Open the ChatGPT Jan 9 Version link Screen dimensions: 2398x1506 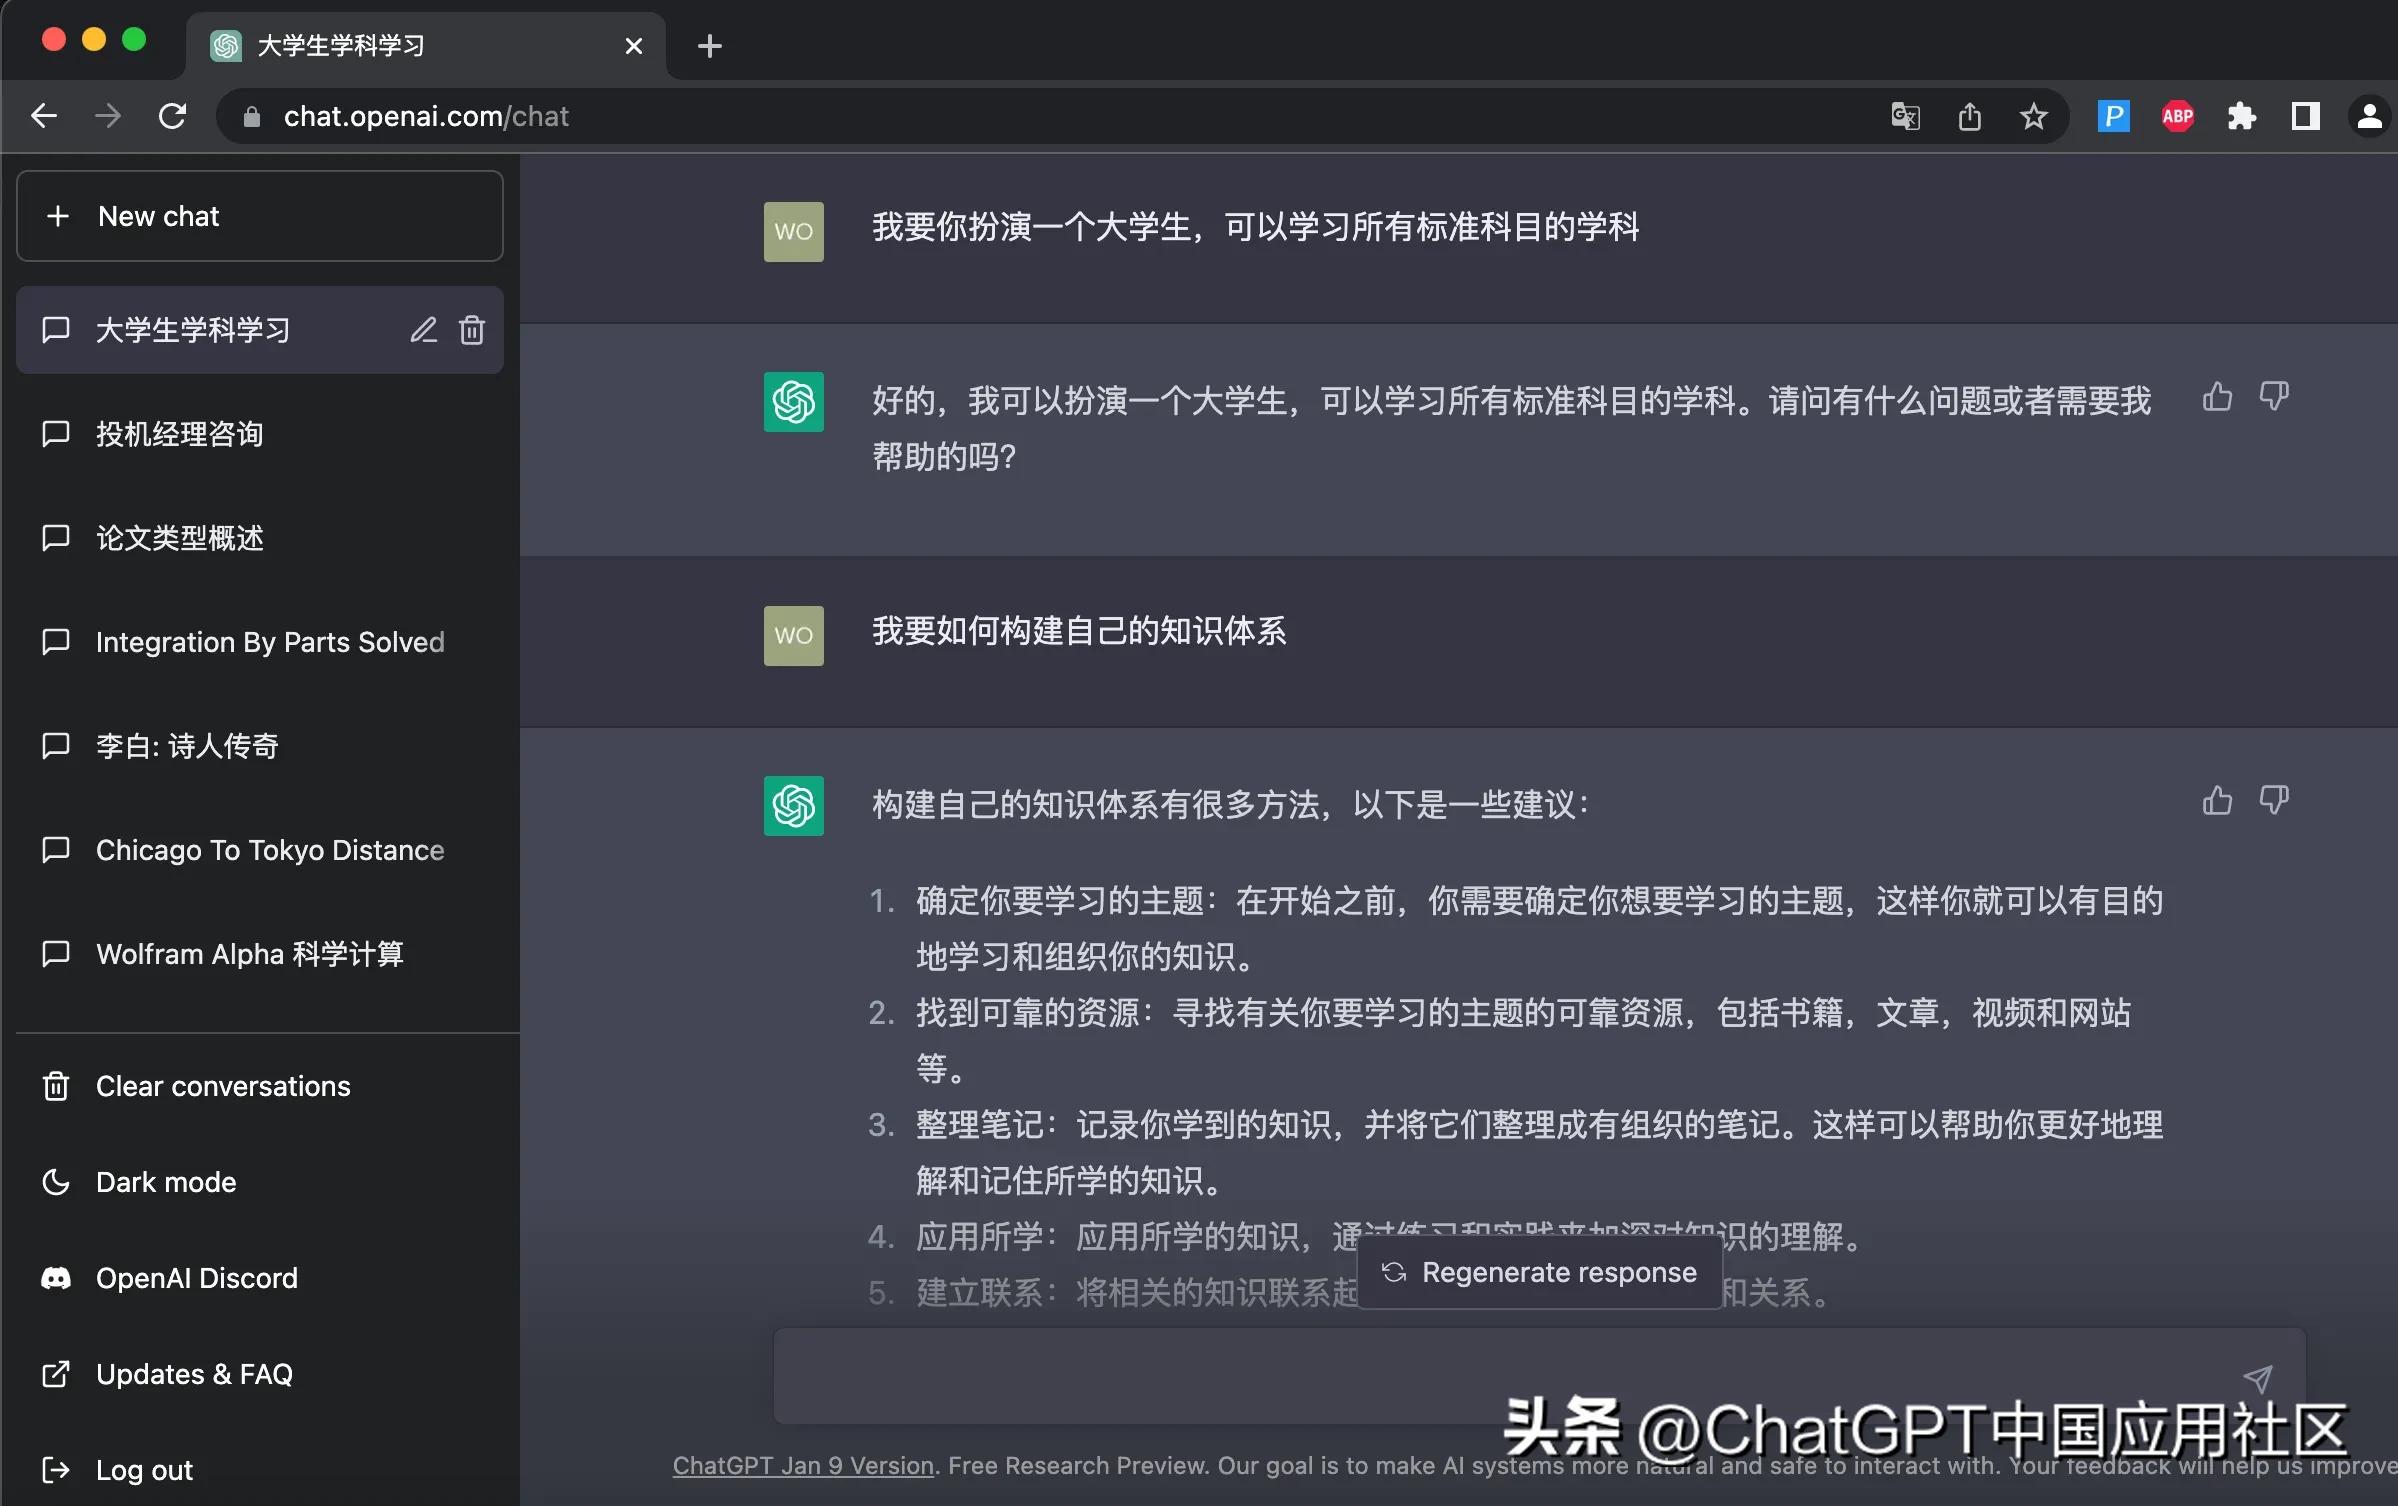801,1466
